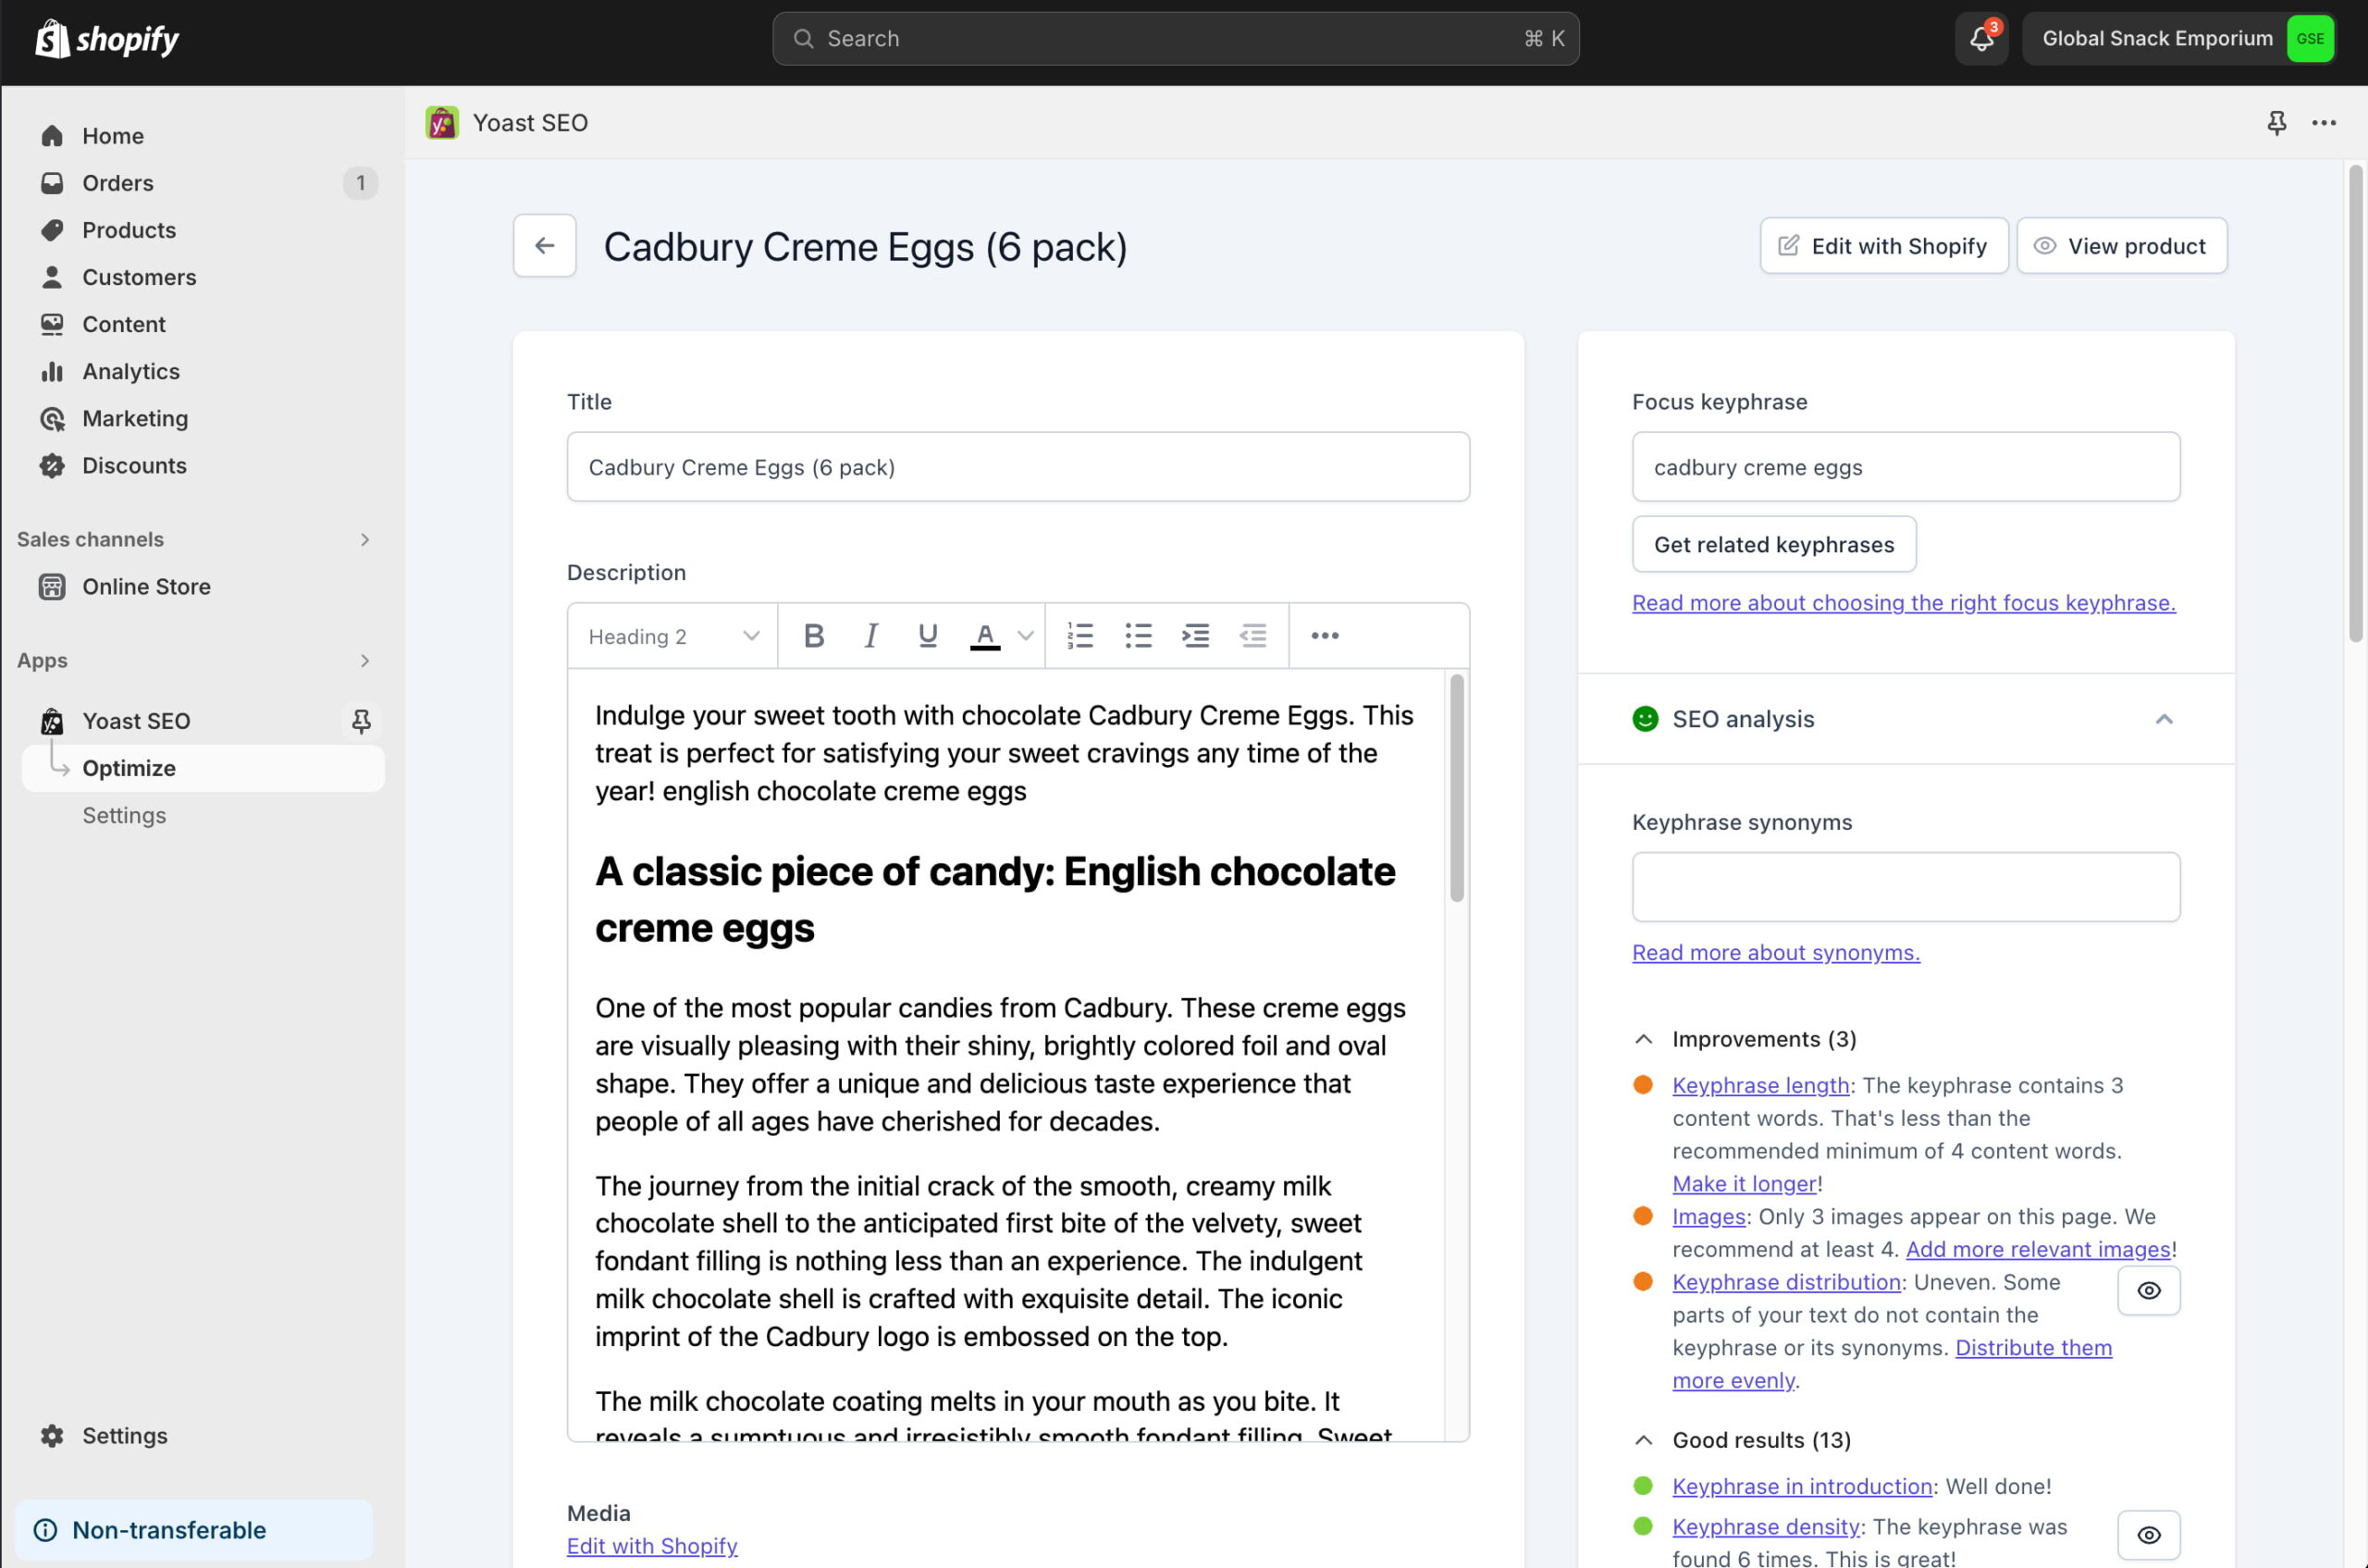Toggle eye highlight for Keyphrase density

point(2149,1535)
